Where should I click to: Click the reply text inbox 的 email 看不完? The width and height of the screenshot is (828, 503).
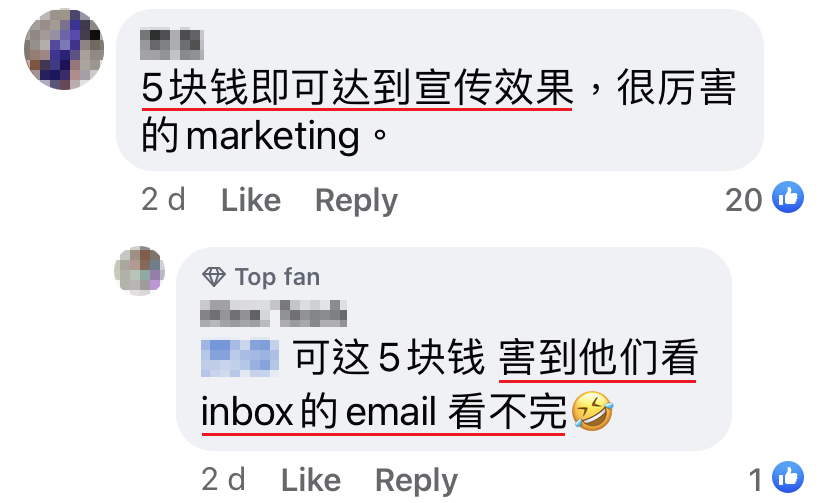384,412
